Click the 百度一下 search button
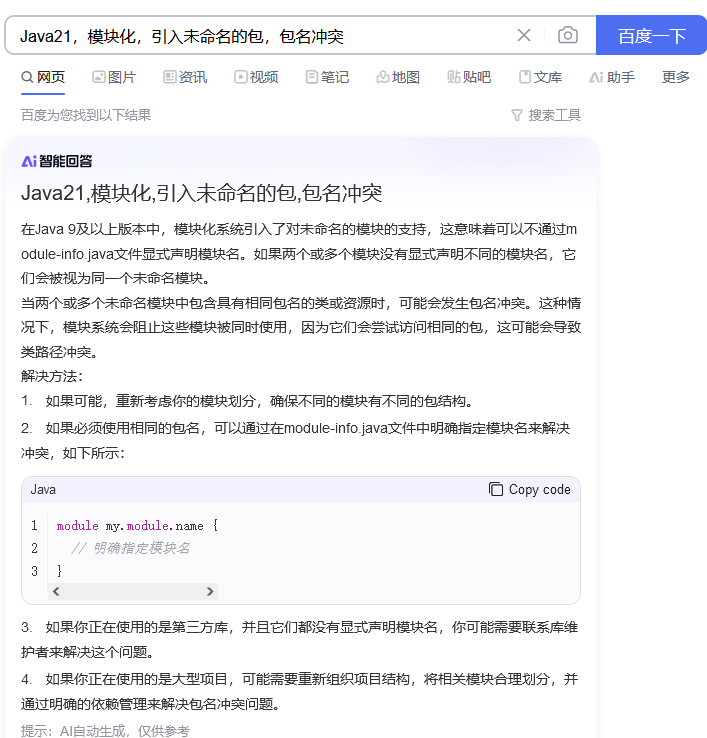This screenshot has height=738, width=707. coord(651,35)
